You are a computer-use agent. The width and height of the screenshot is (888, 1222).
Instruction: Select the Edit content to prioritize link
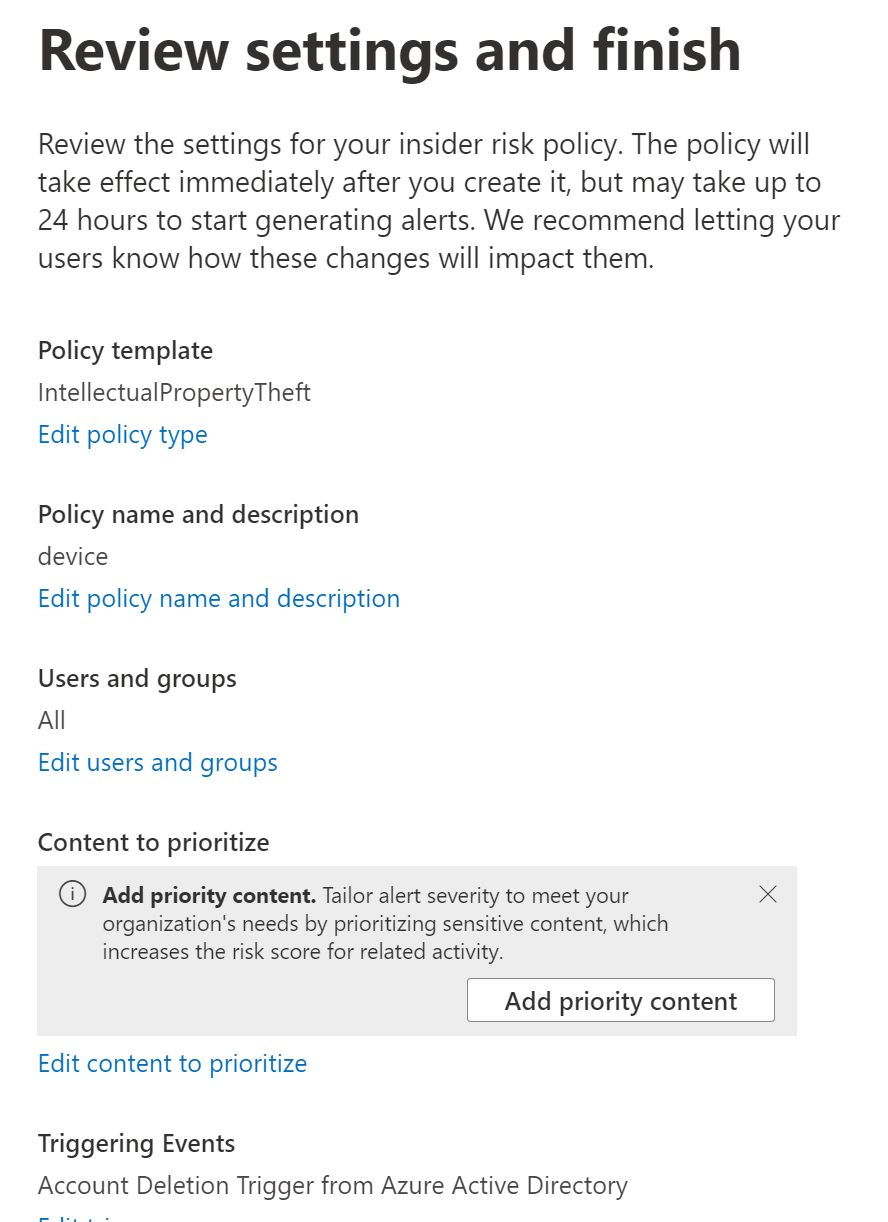click(x=172, y=1063)
